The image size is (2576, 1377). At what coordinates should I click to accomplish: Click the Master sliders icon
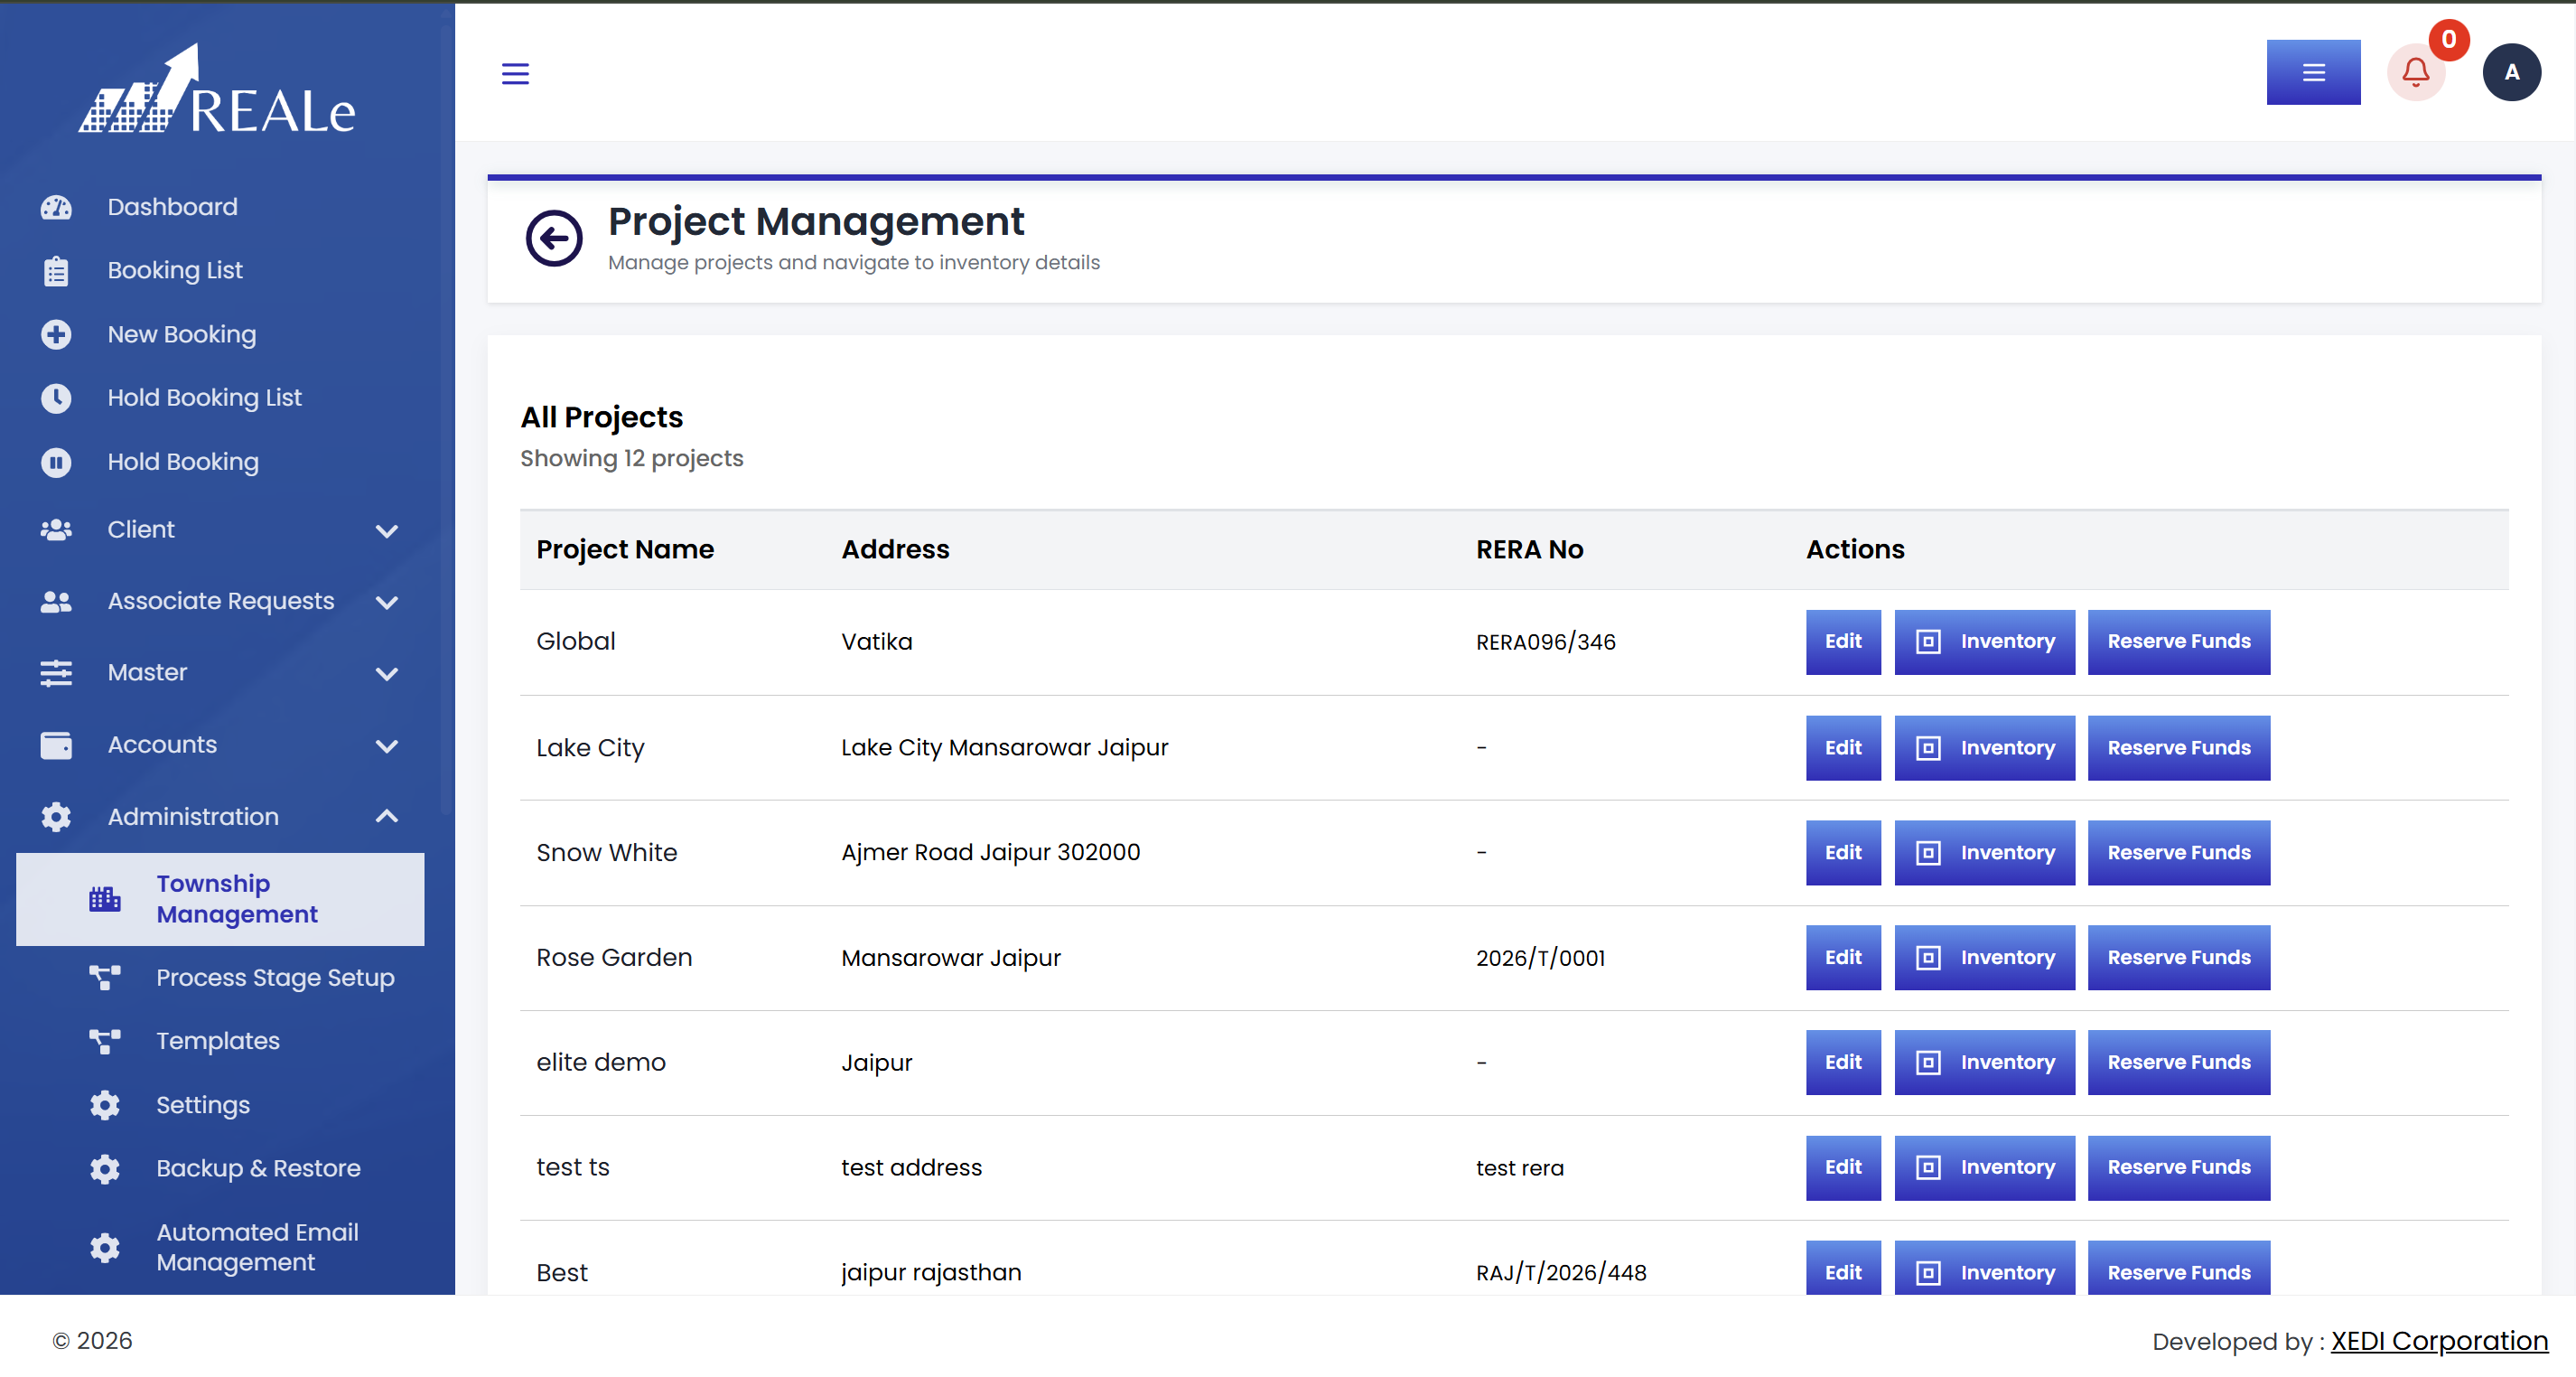point(56,673)
